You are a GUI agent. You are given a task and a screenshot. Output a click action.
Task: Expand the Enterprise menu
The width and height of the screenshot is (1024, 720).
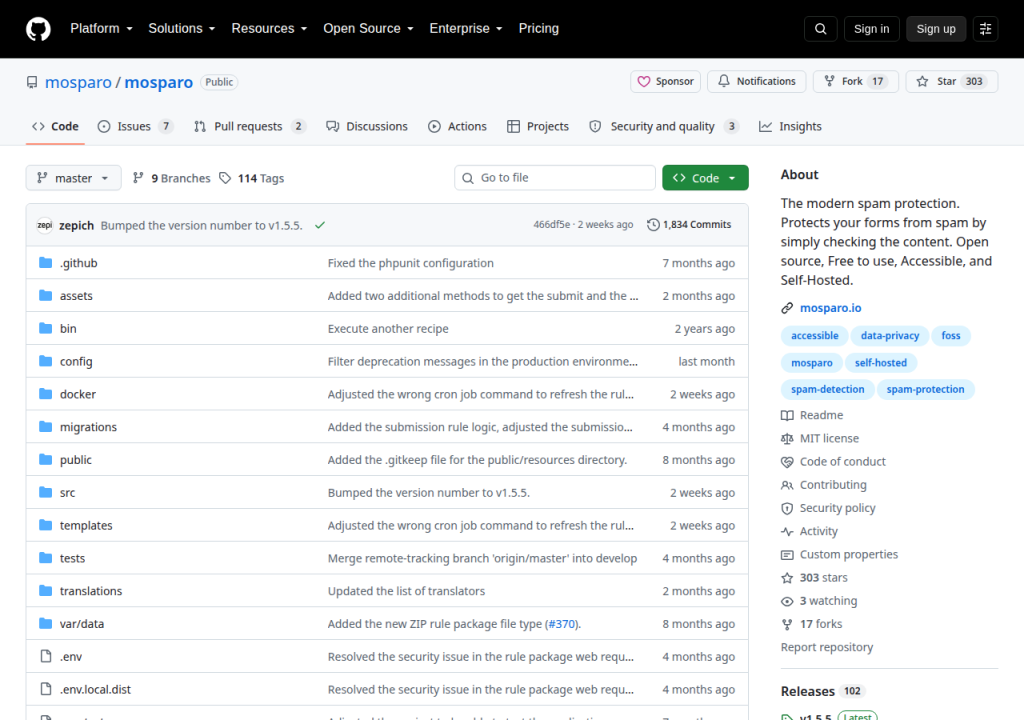(466, 29)
